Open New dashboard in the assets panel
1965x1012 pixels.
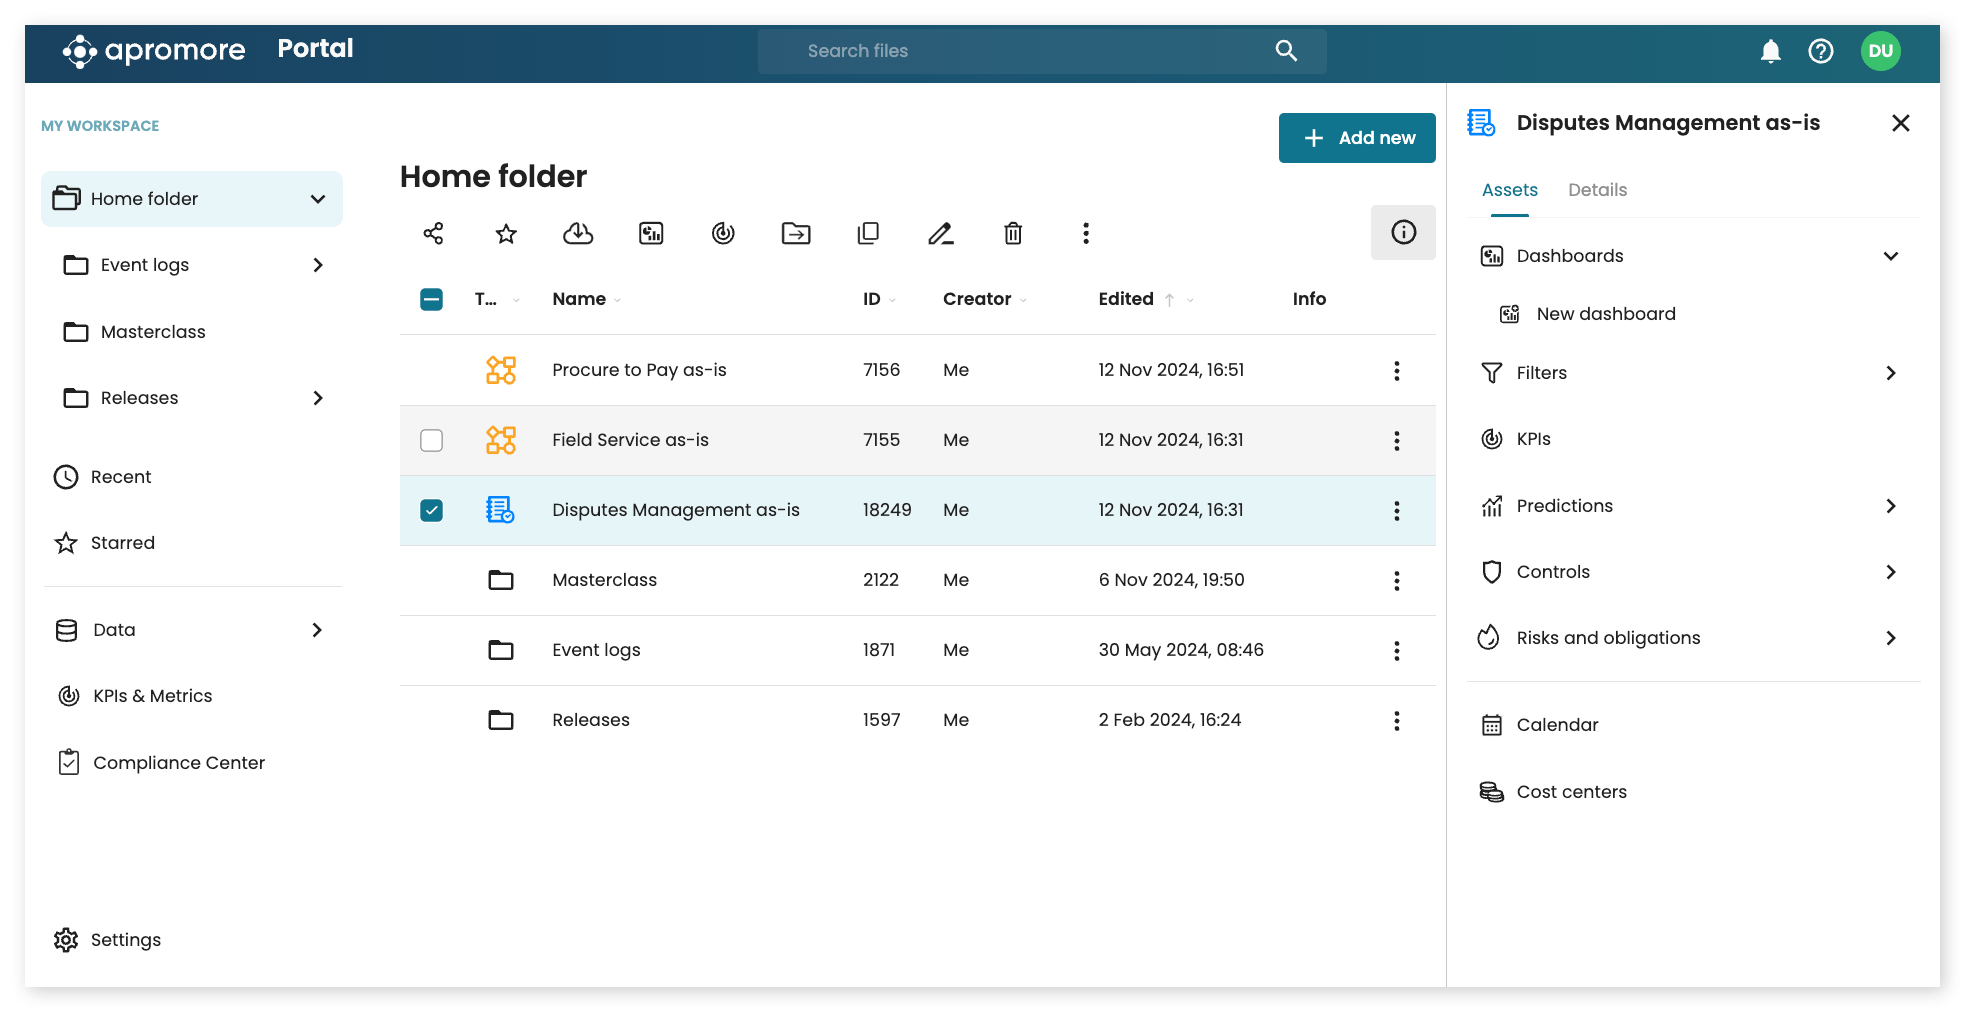pyautogui.click(x=1587, y=314)
